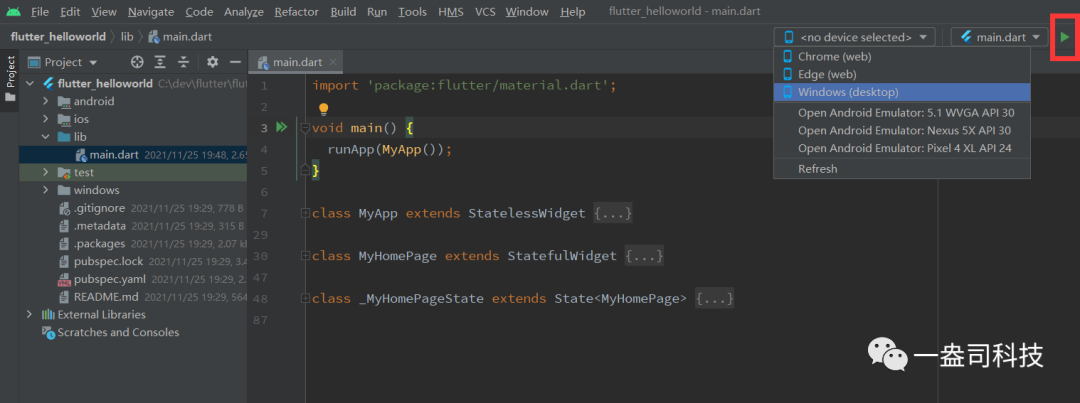1080x403 pixels.
Task: Click the green Run arrow in toolbar
Action: tap(1065, 37)
